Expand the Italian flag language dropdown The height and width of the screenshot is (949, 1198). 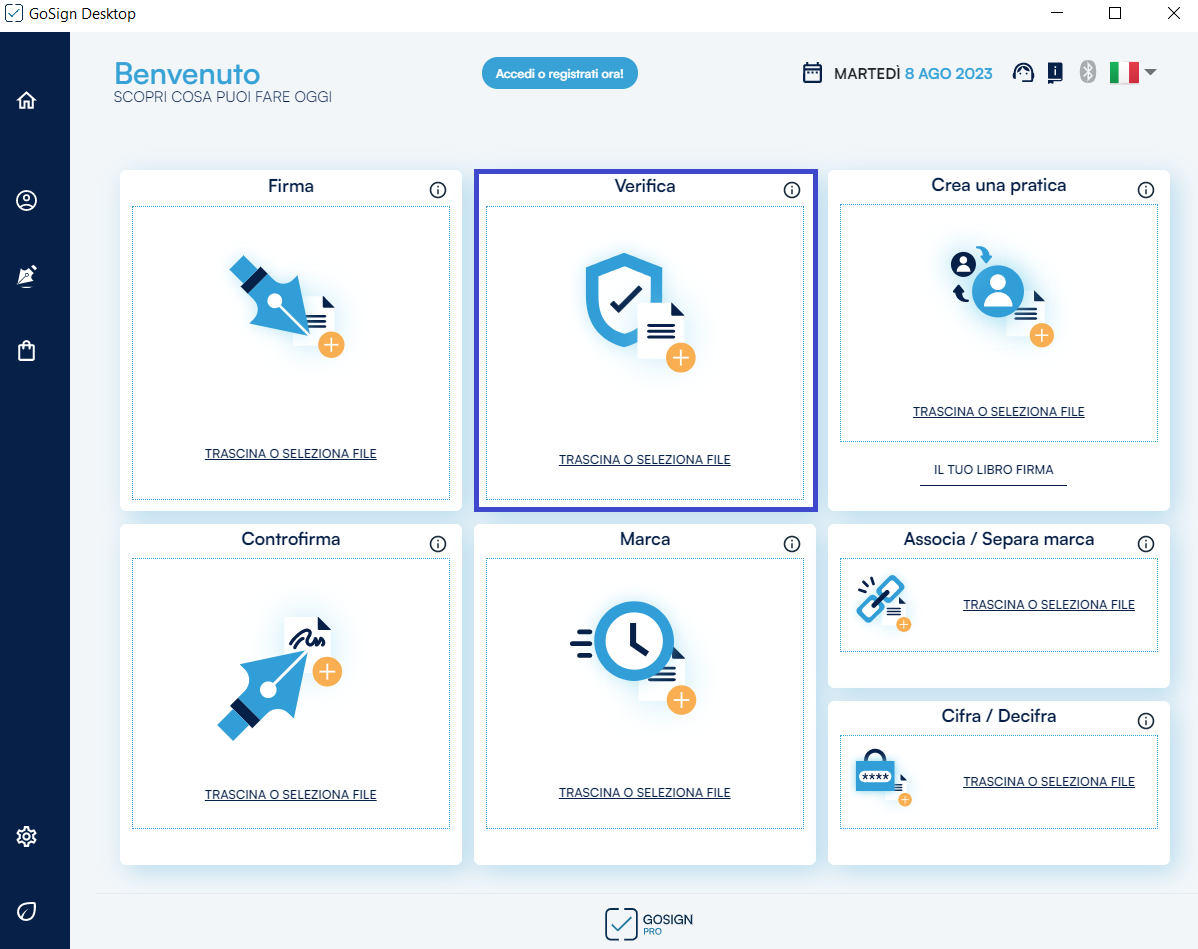pos(1133,72)
